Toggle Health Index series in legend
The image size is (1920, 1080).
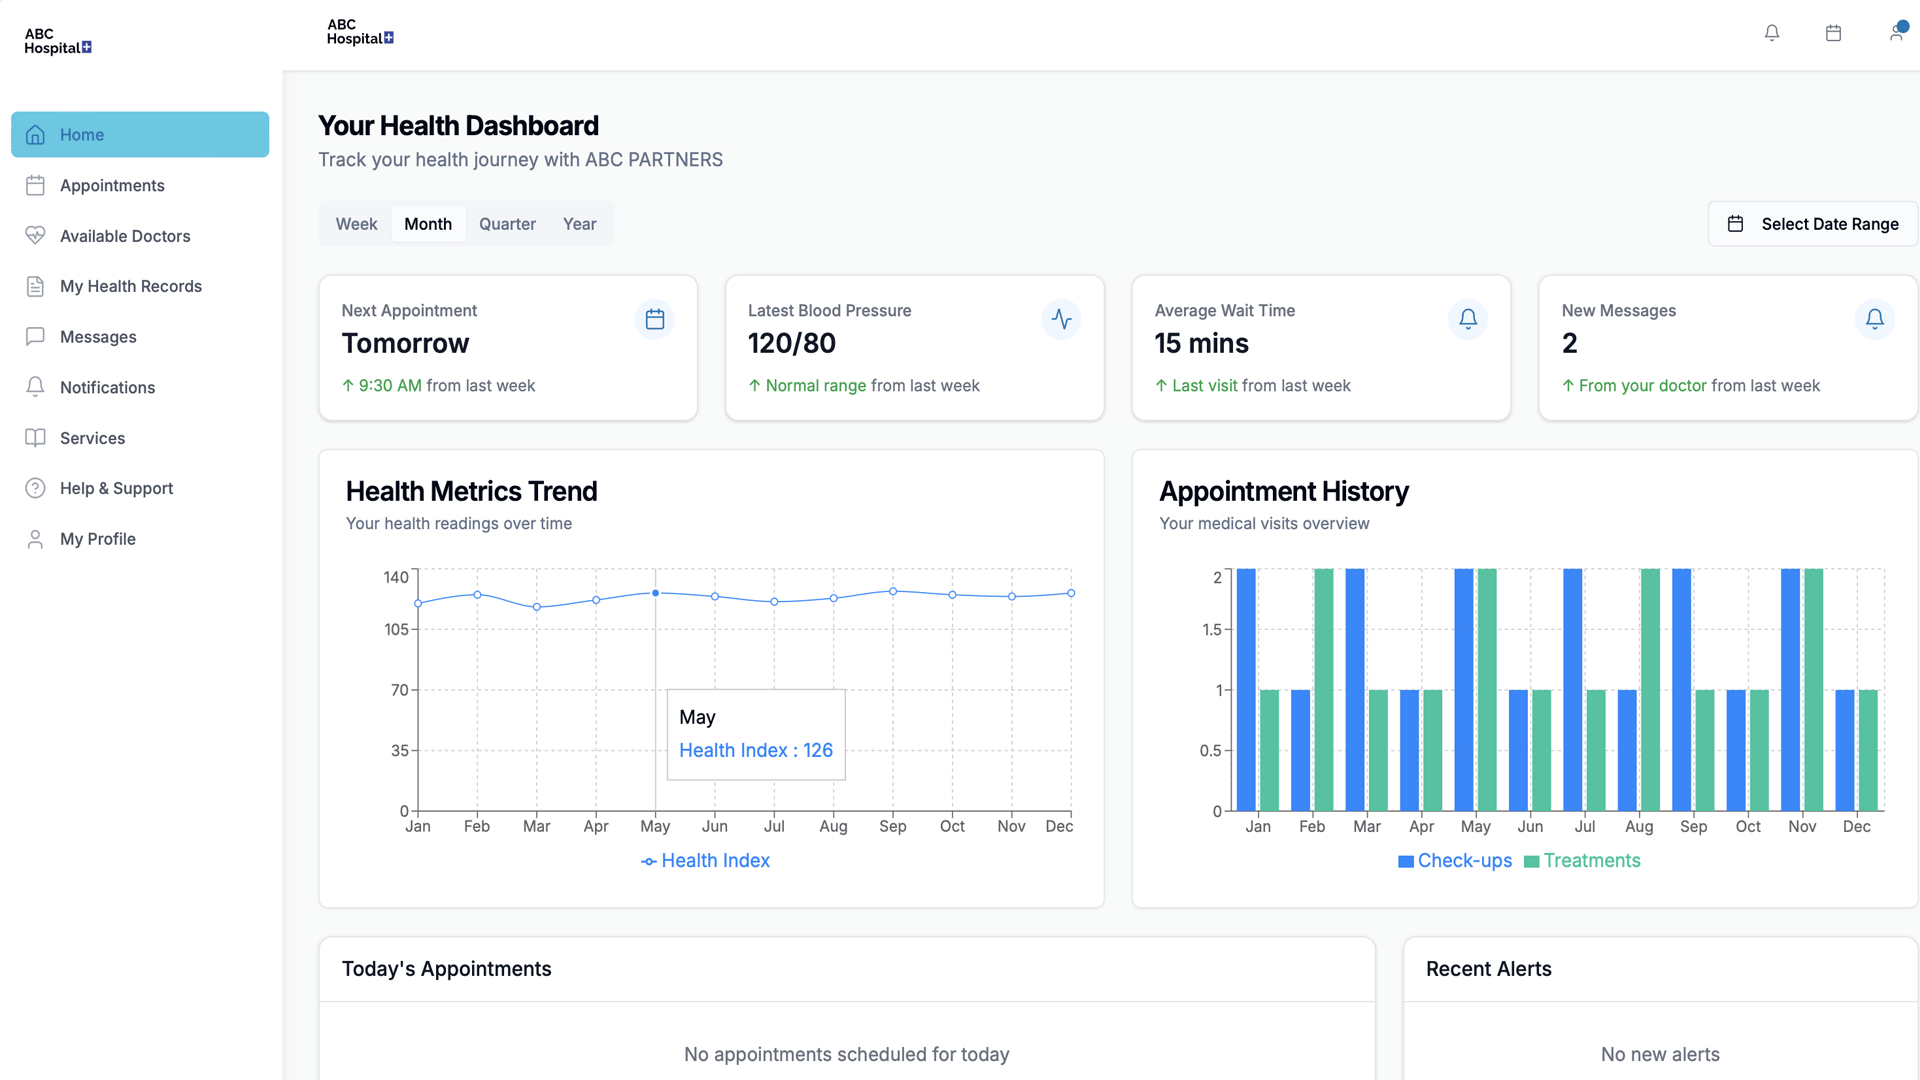[705, 861]
